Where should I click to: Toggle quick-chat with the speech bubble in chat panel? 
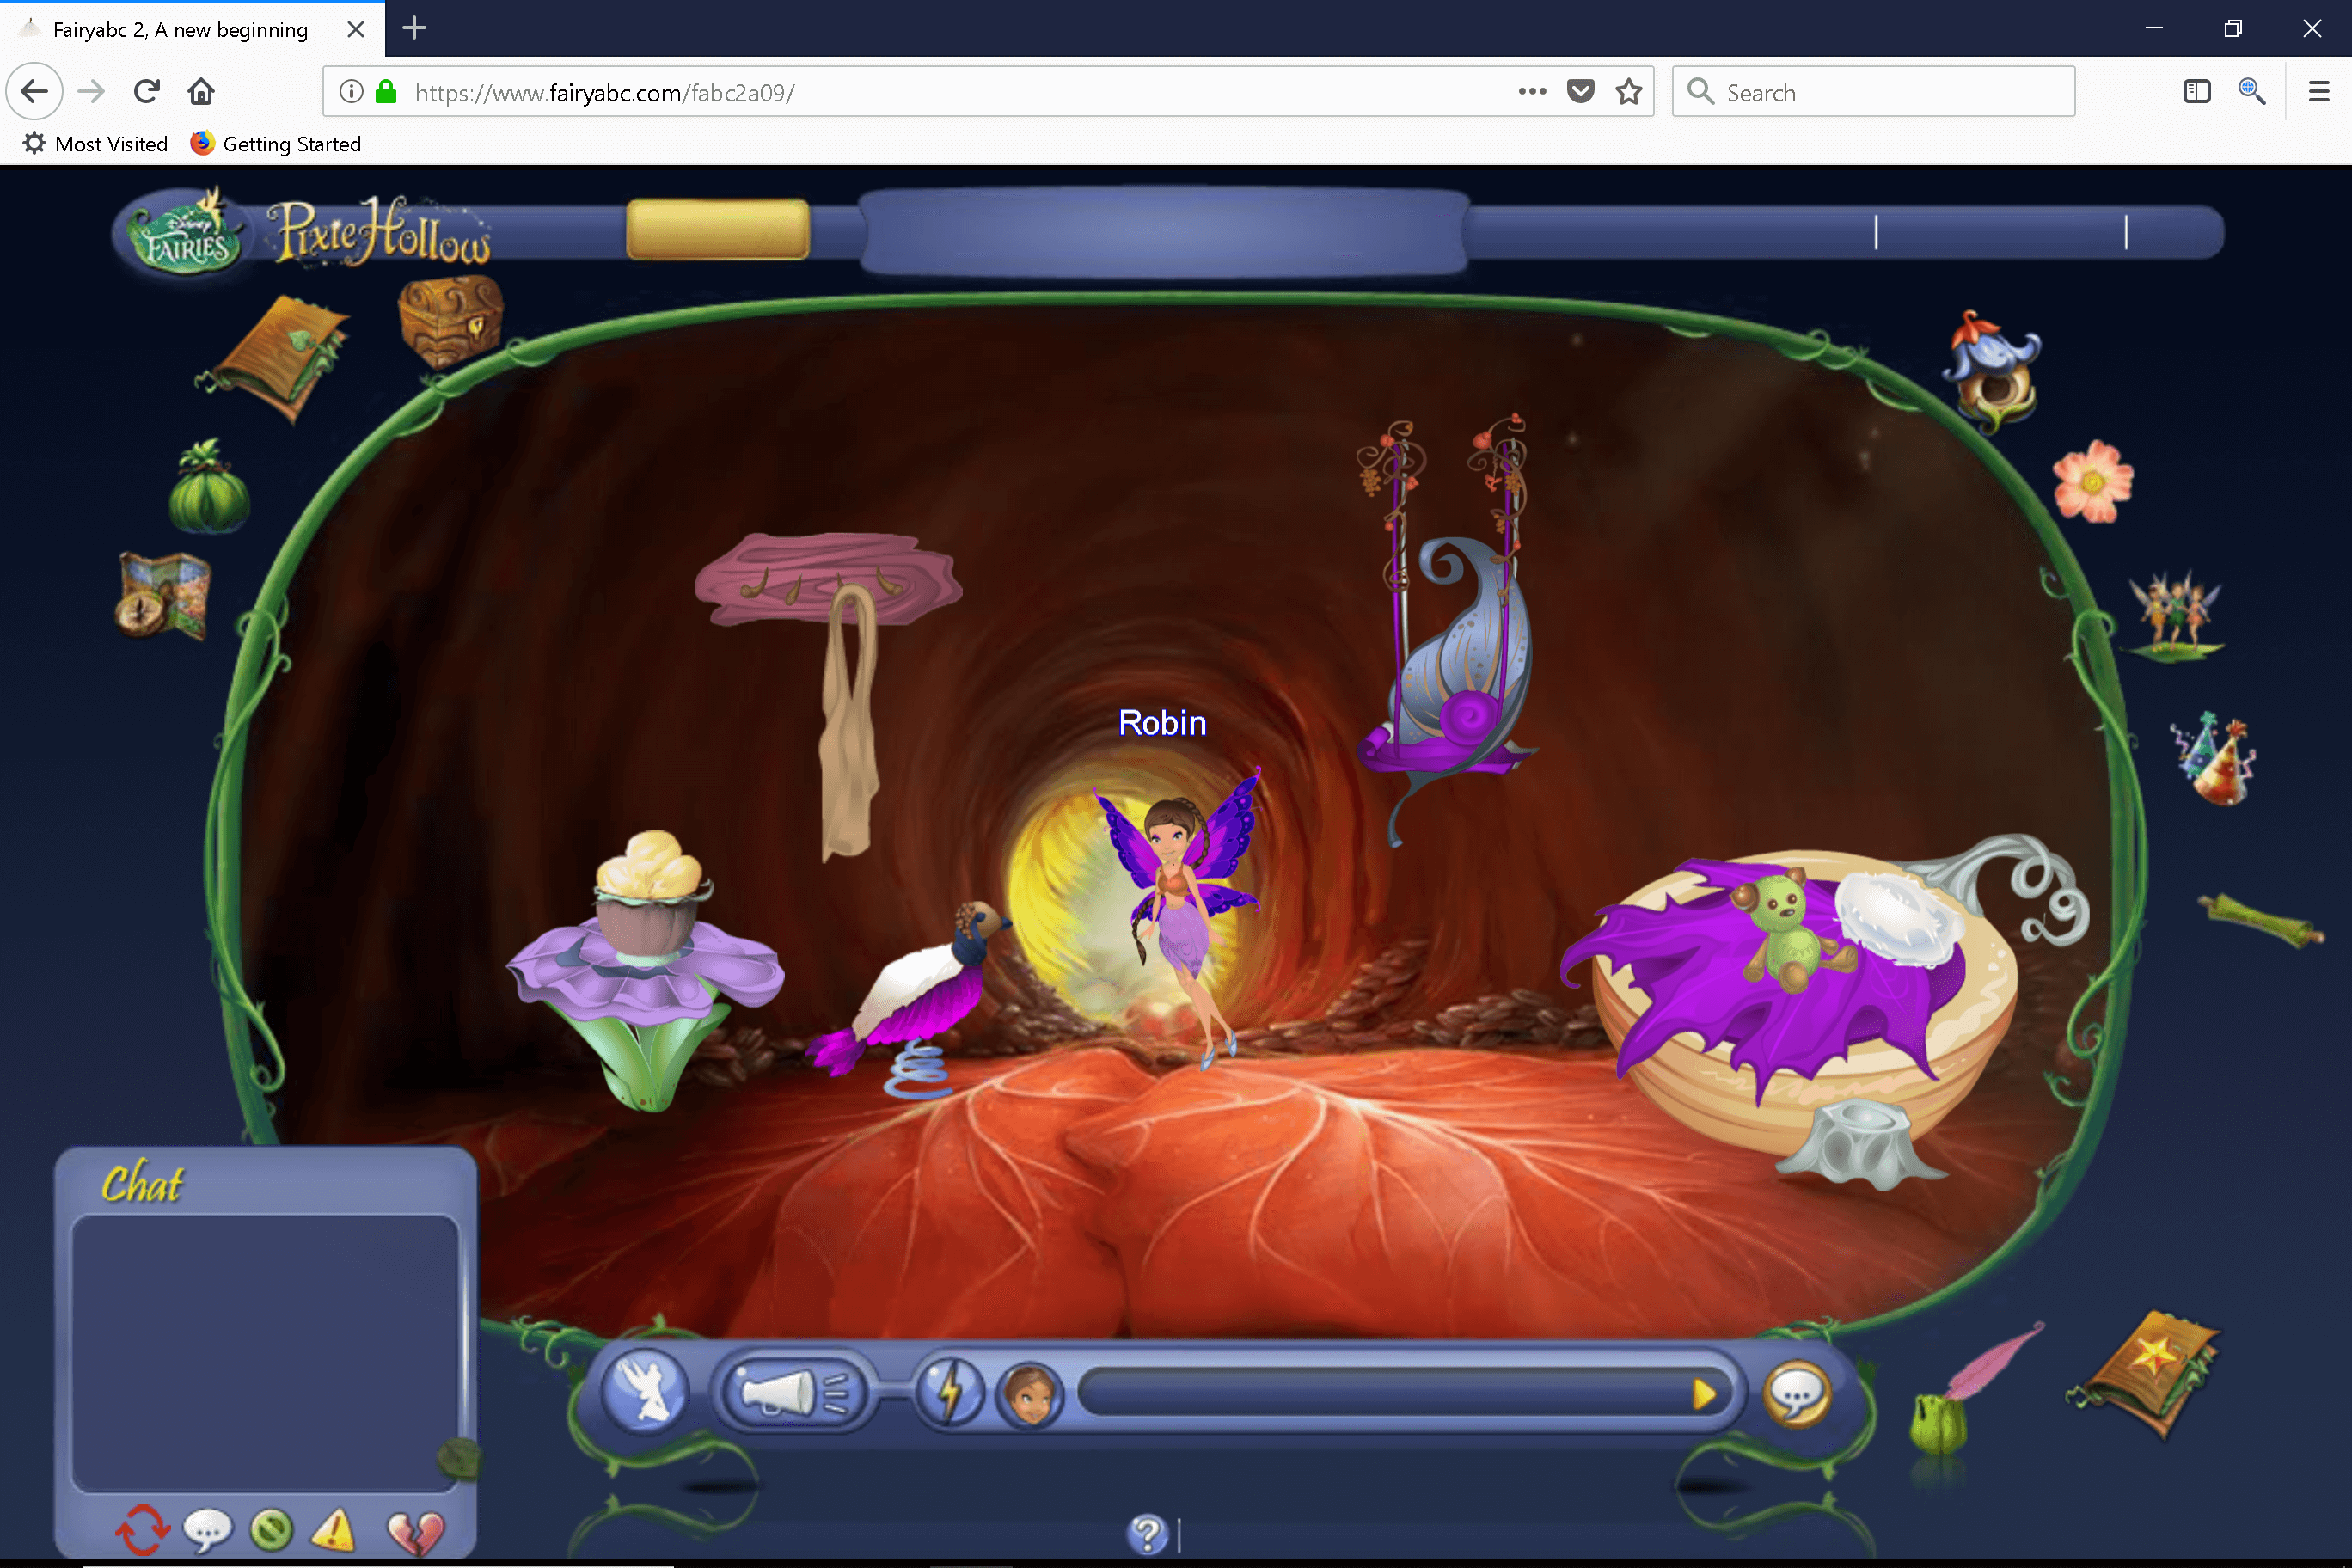210,1529
